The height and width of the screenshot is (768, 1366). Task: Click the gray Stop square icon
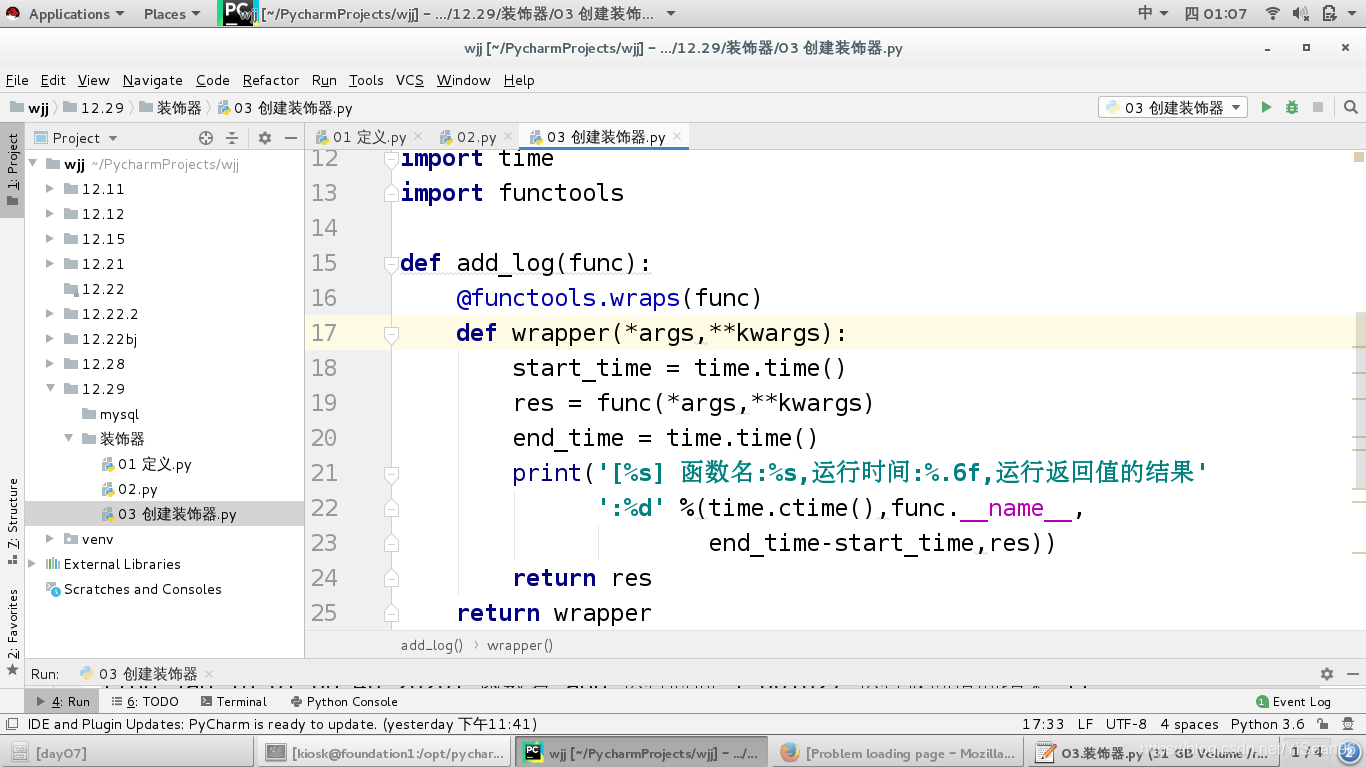tap(1318, 107)
